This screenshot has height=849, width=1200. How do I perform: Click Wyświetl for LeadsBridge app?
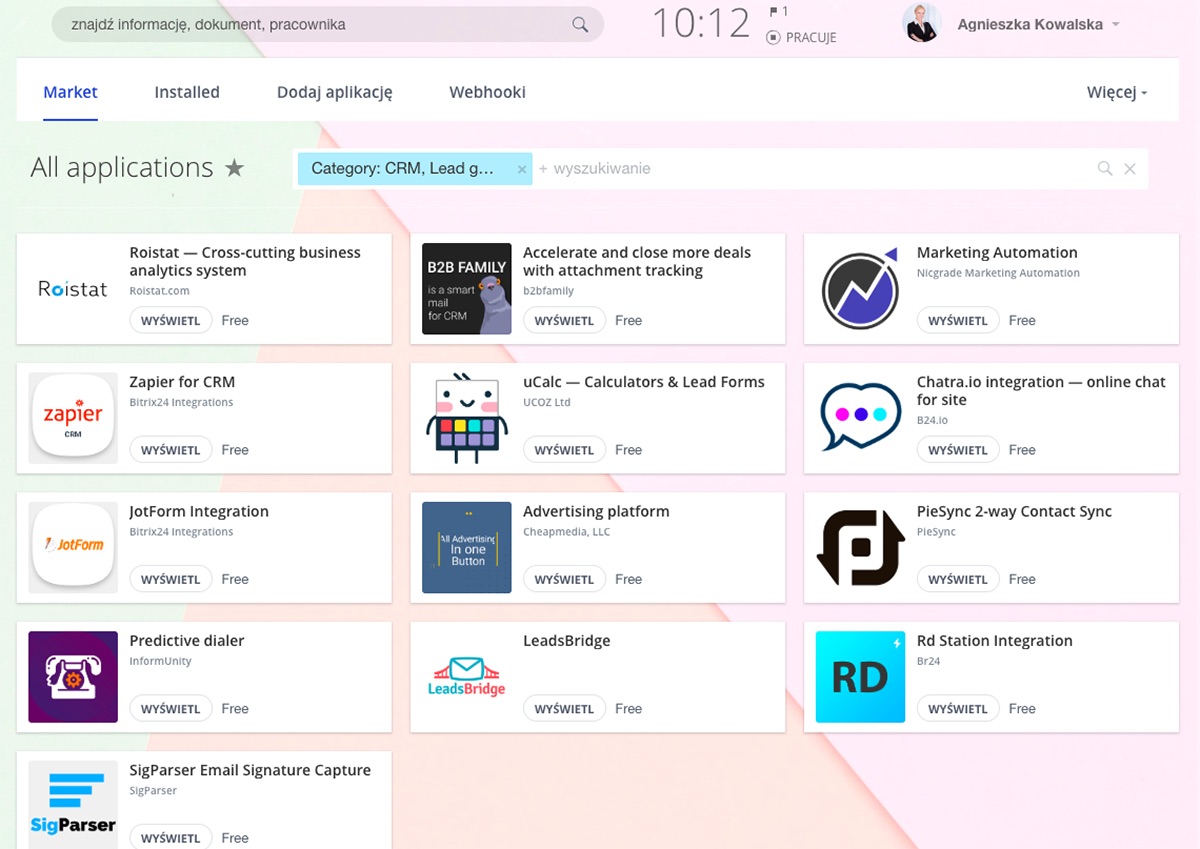coord(564,708)
